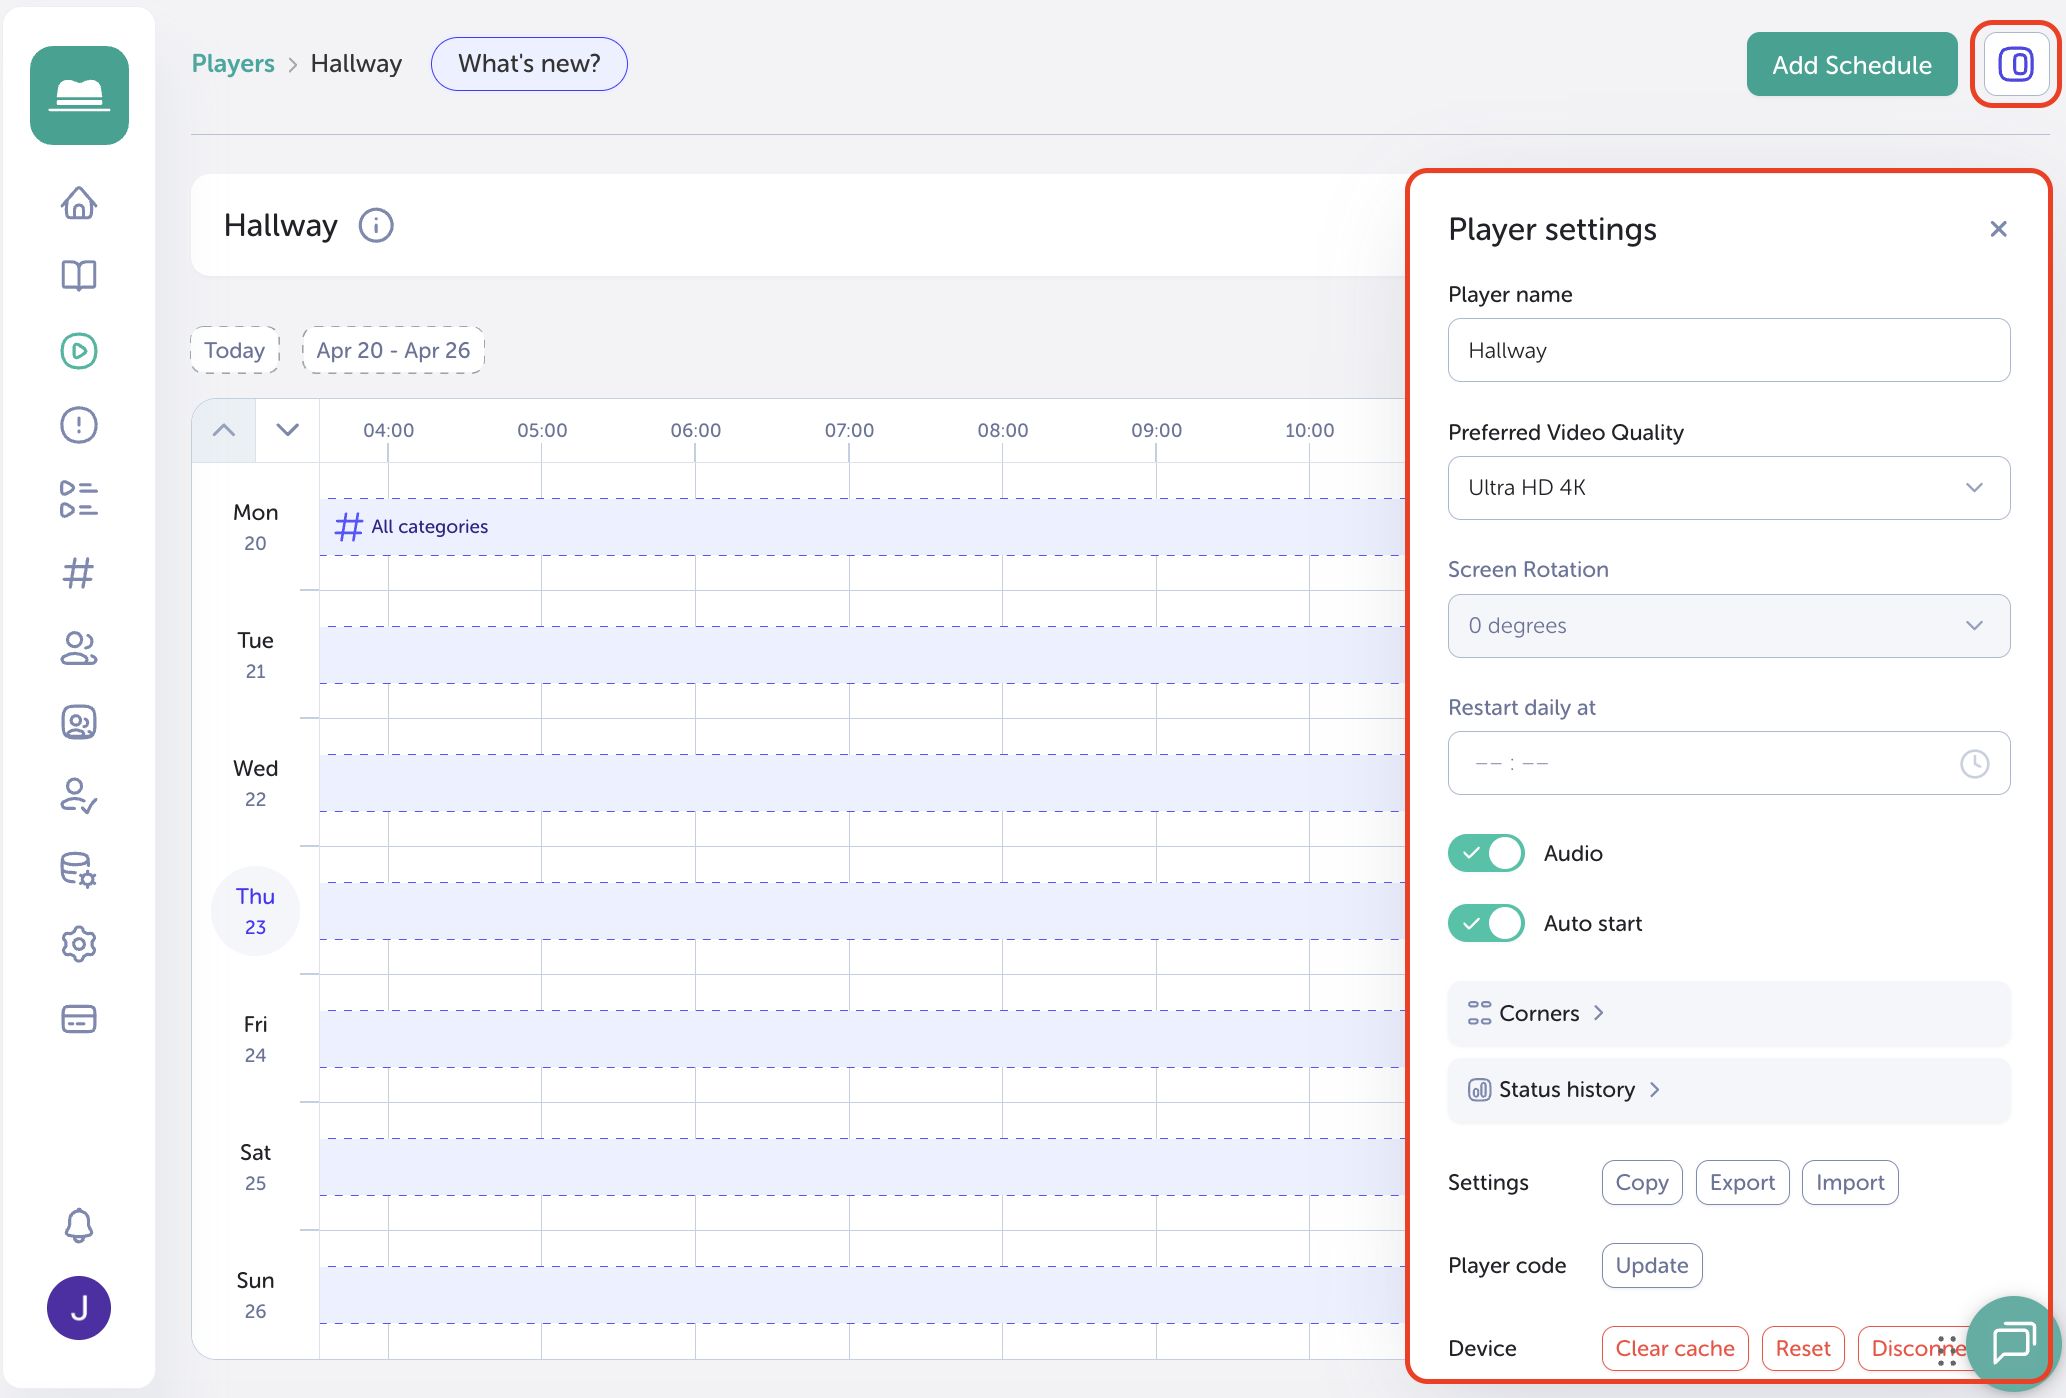Toggle the Auto start switch
This screenshot has height=1398, width=2066.
pyautogui.click(x=1487, y=923)
